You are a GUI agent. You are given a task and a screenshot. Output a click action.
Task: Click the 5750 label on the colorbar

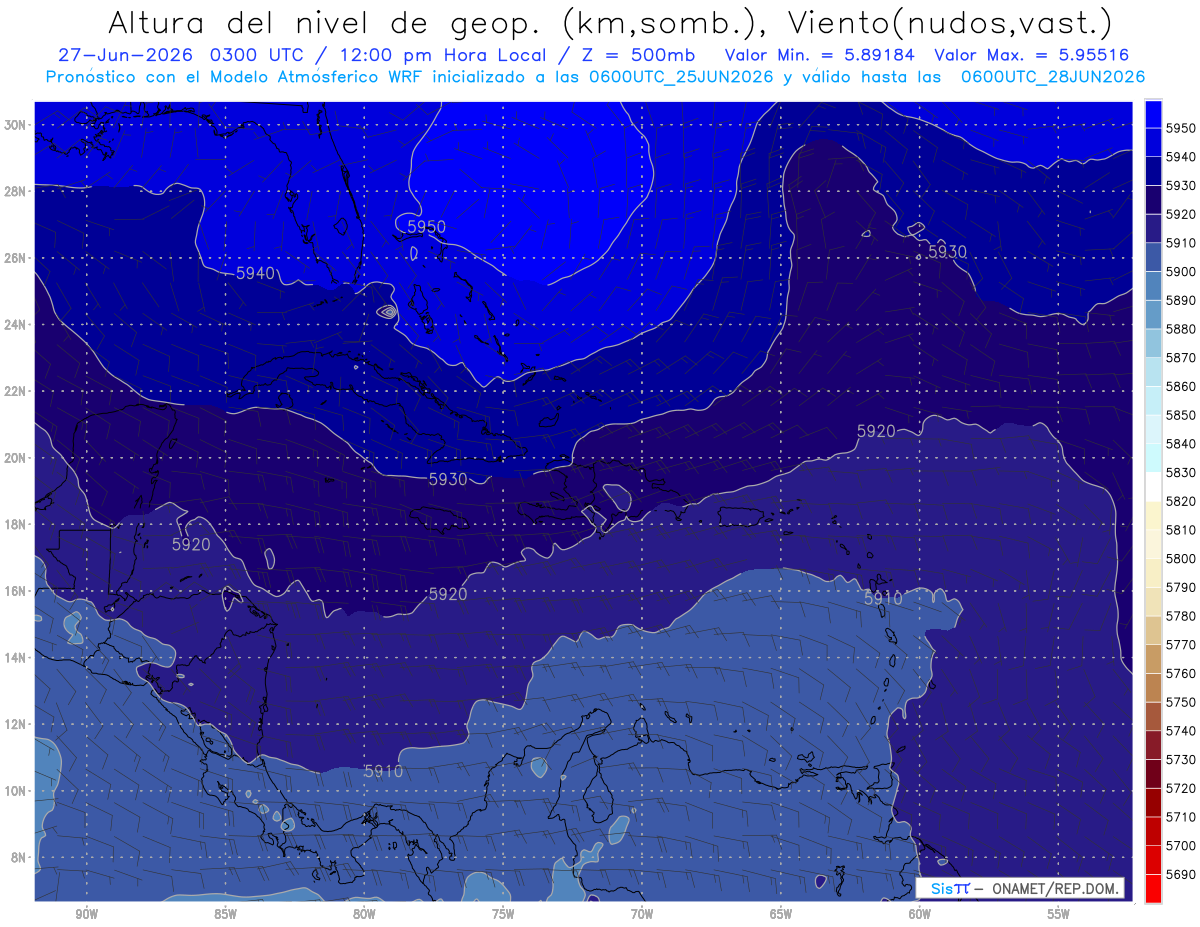point(1180,702)
